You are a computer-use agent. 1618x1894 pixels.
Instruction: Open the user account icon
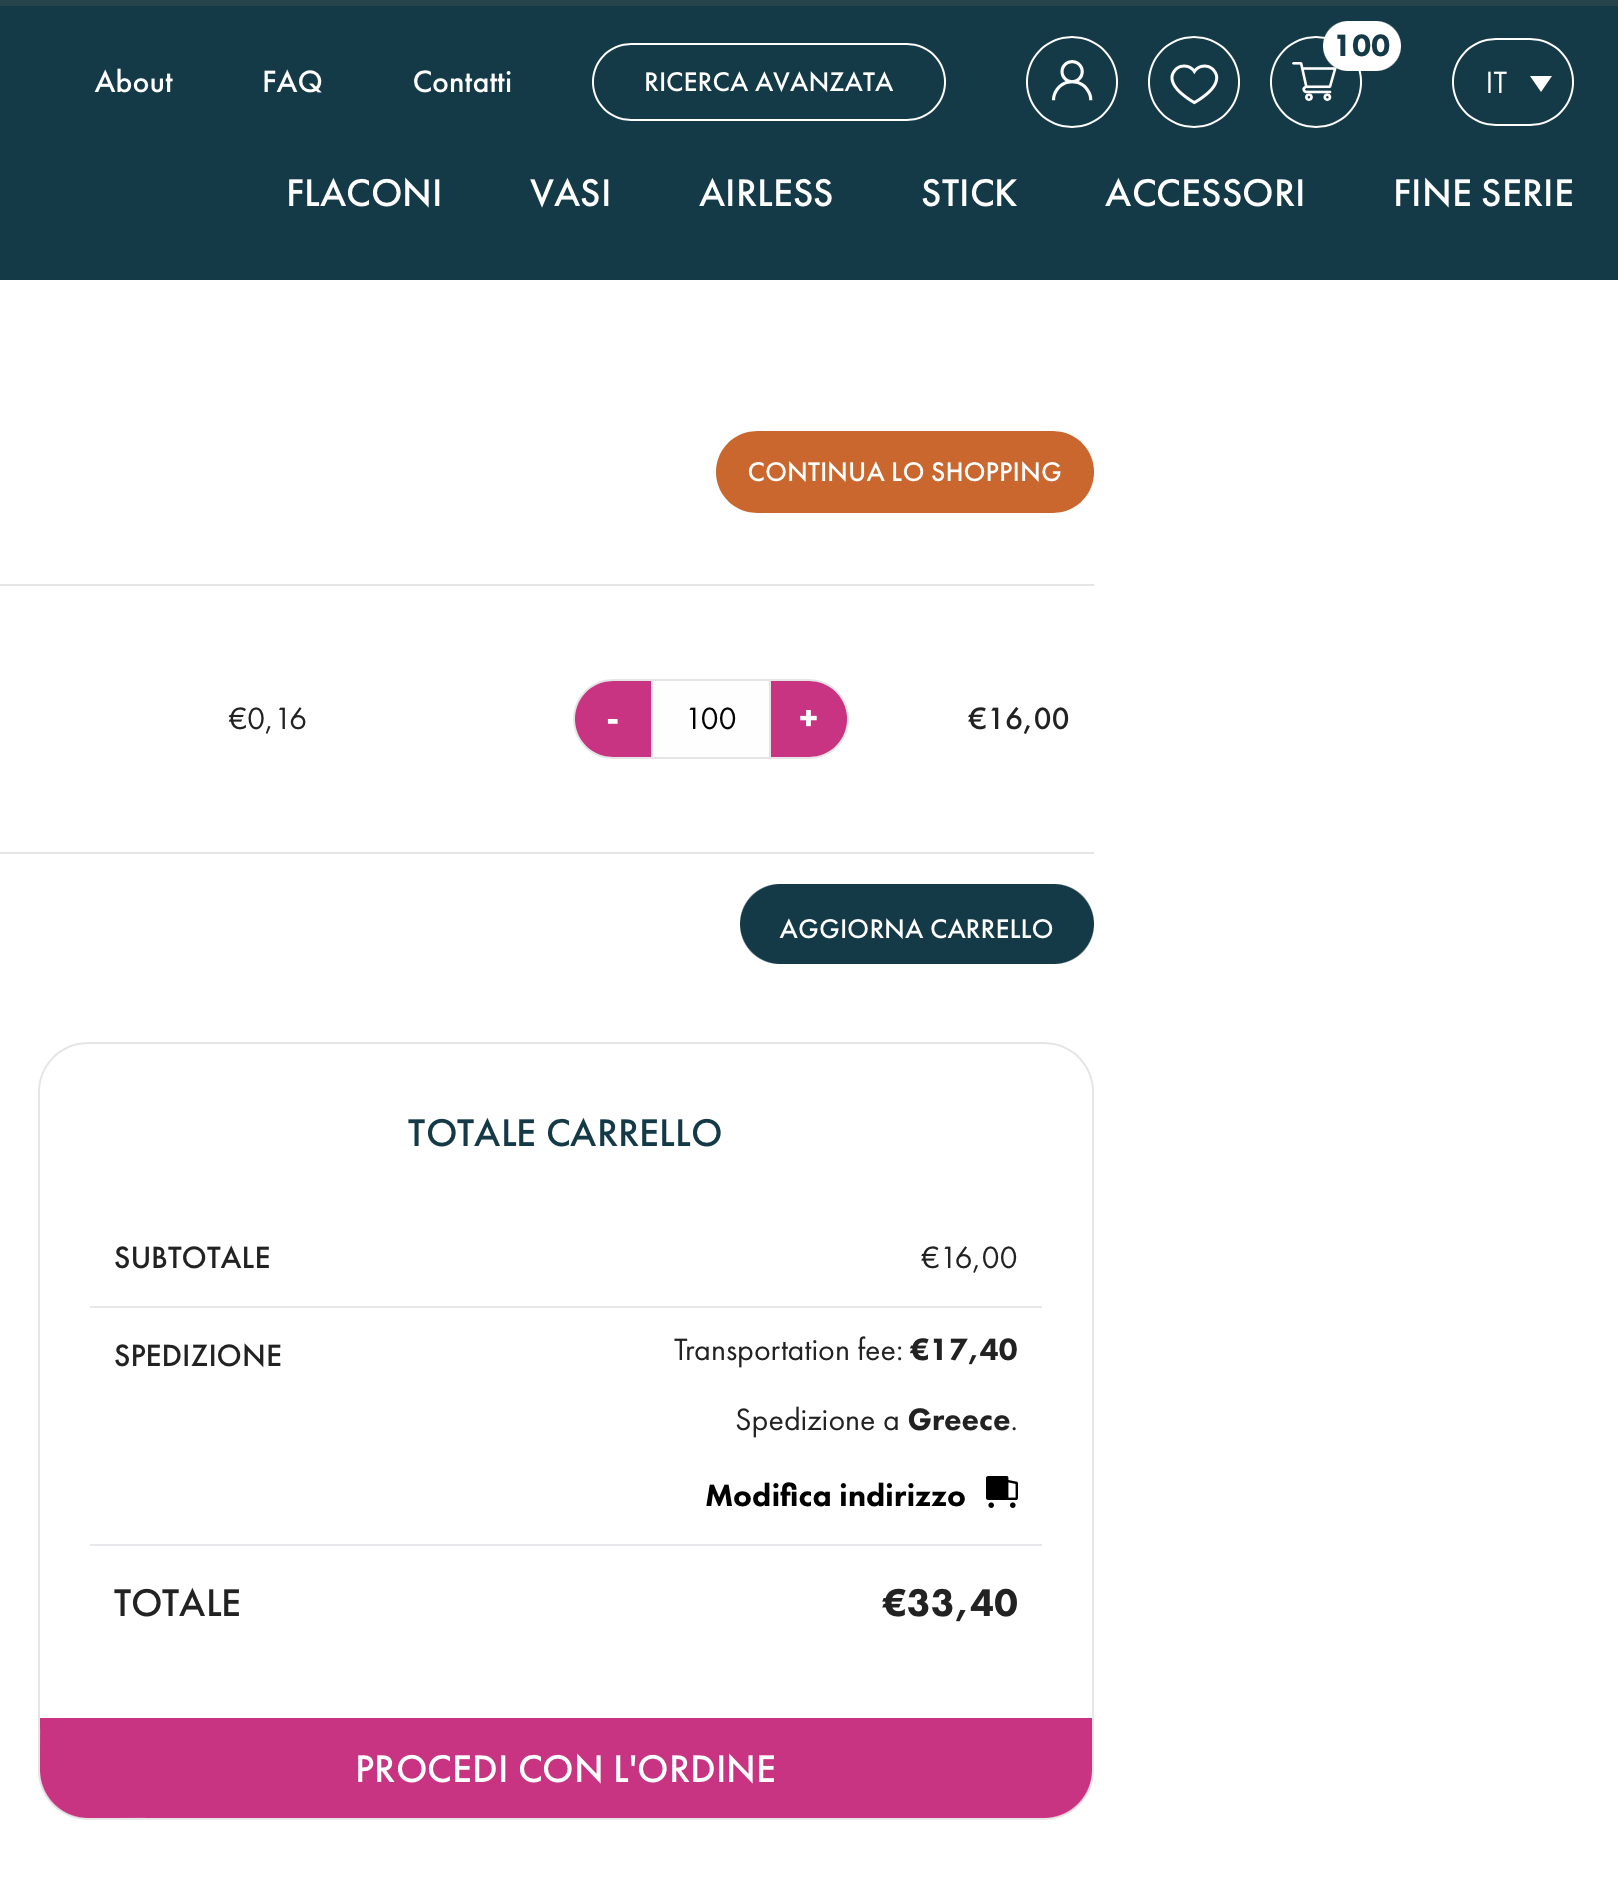click(x=1071, y=82)
